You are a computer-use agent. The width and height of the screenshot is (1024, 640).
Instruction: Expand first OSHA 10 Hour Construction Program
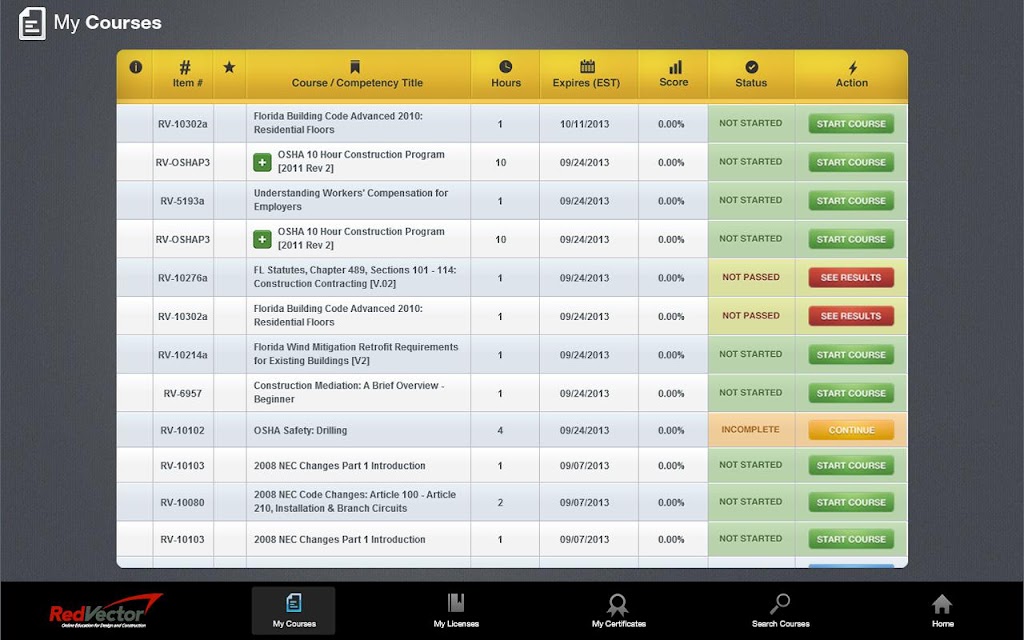(262, 162)
